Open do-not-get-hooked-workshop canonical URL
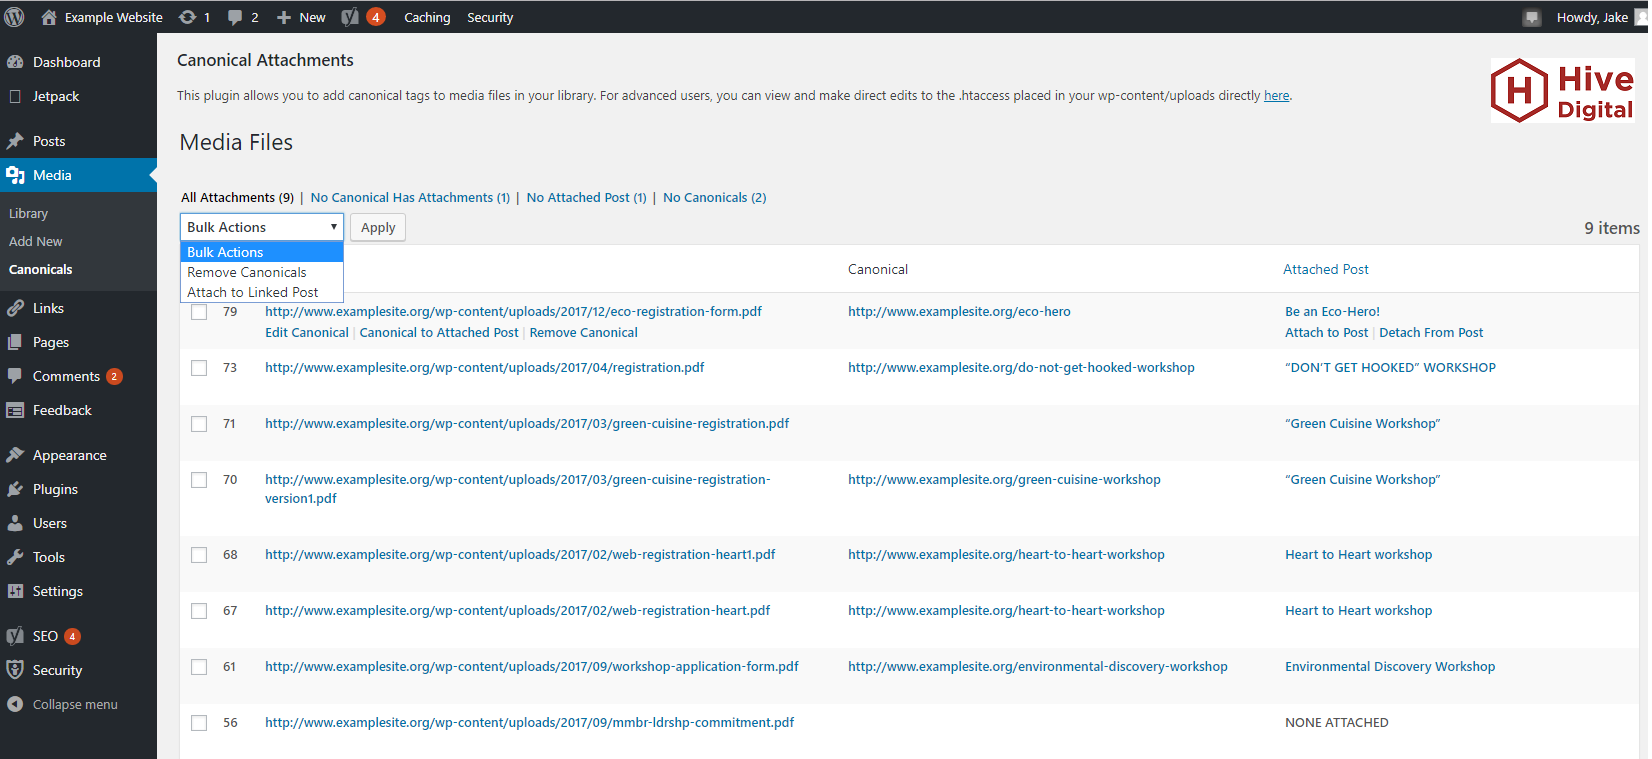This screenshot has height=759, width=1652. coord(1021,367)
